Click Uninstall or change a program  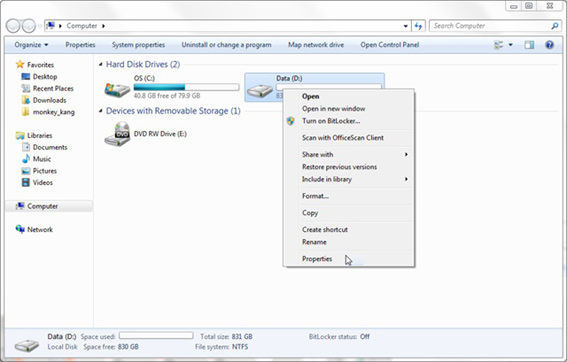click(x=226, y=45)
